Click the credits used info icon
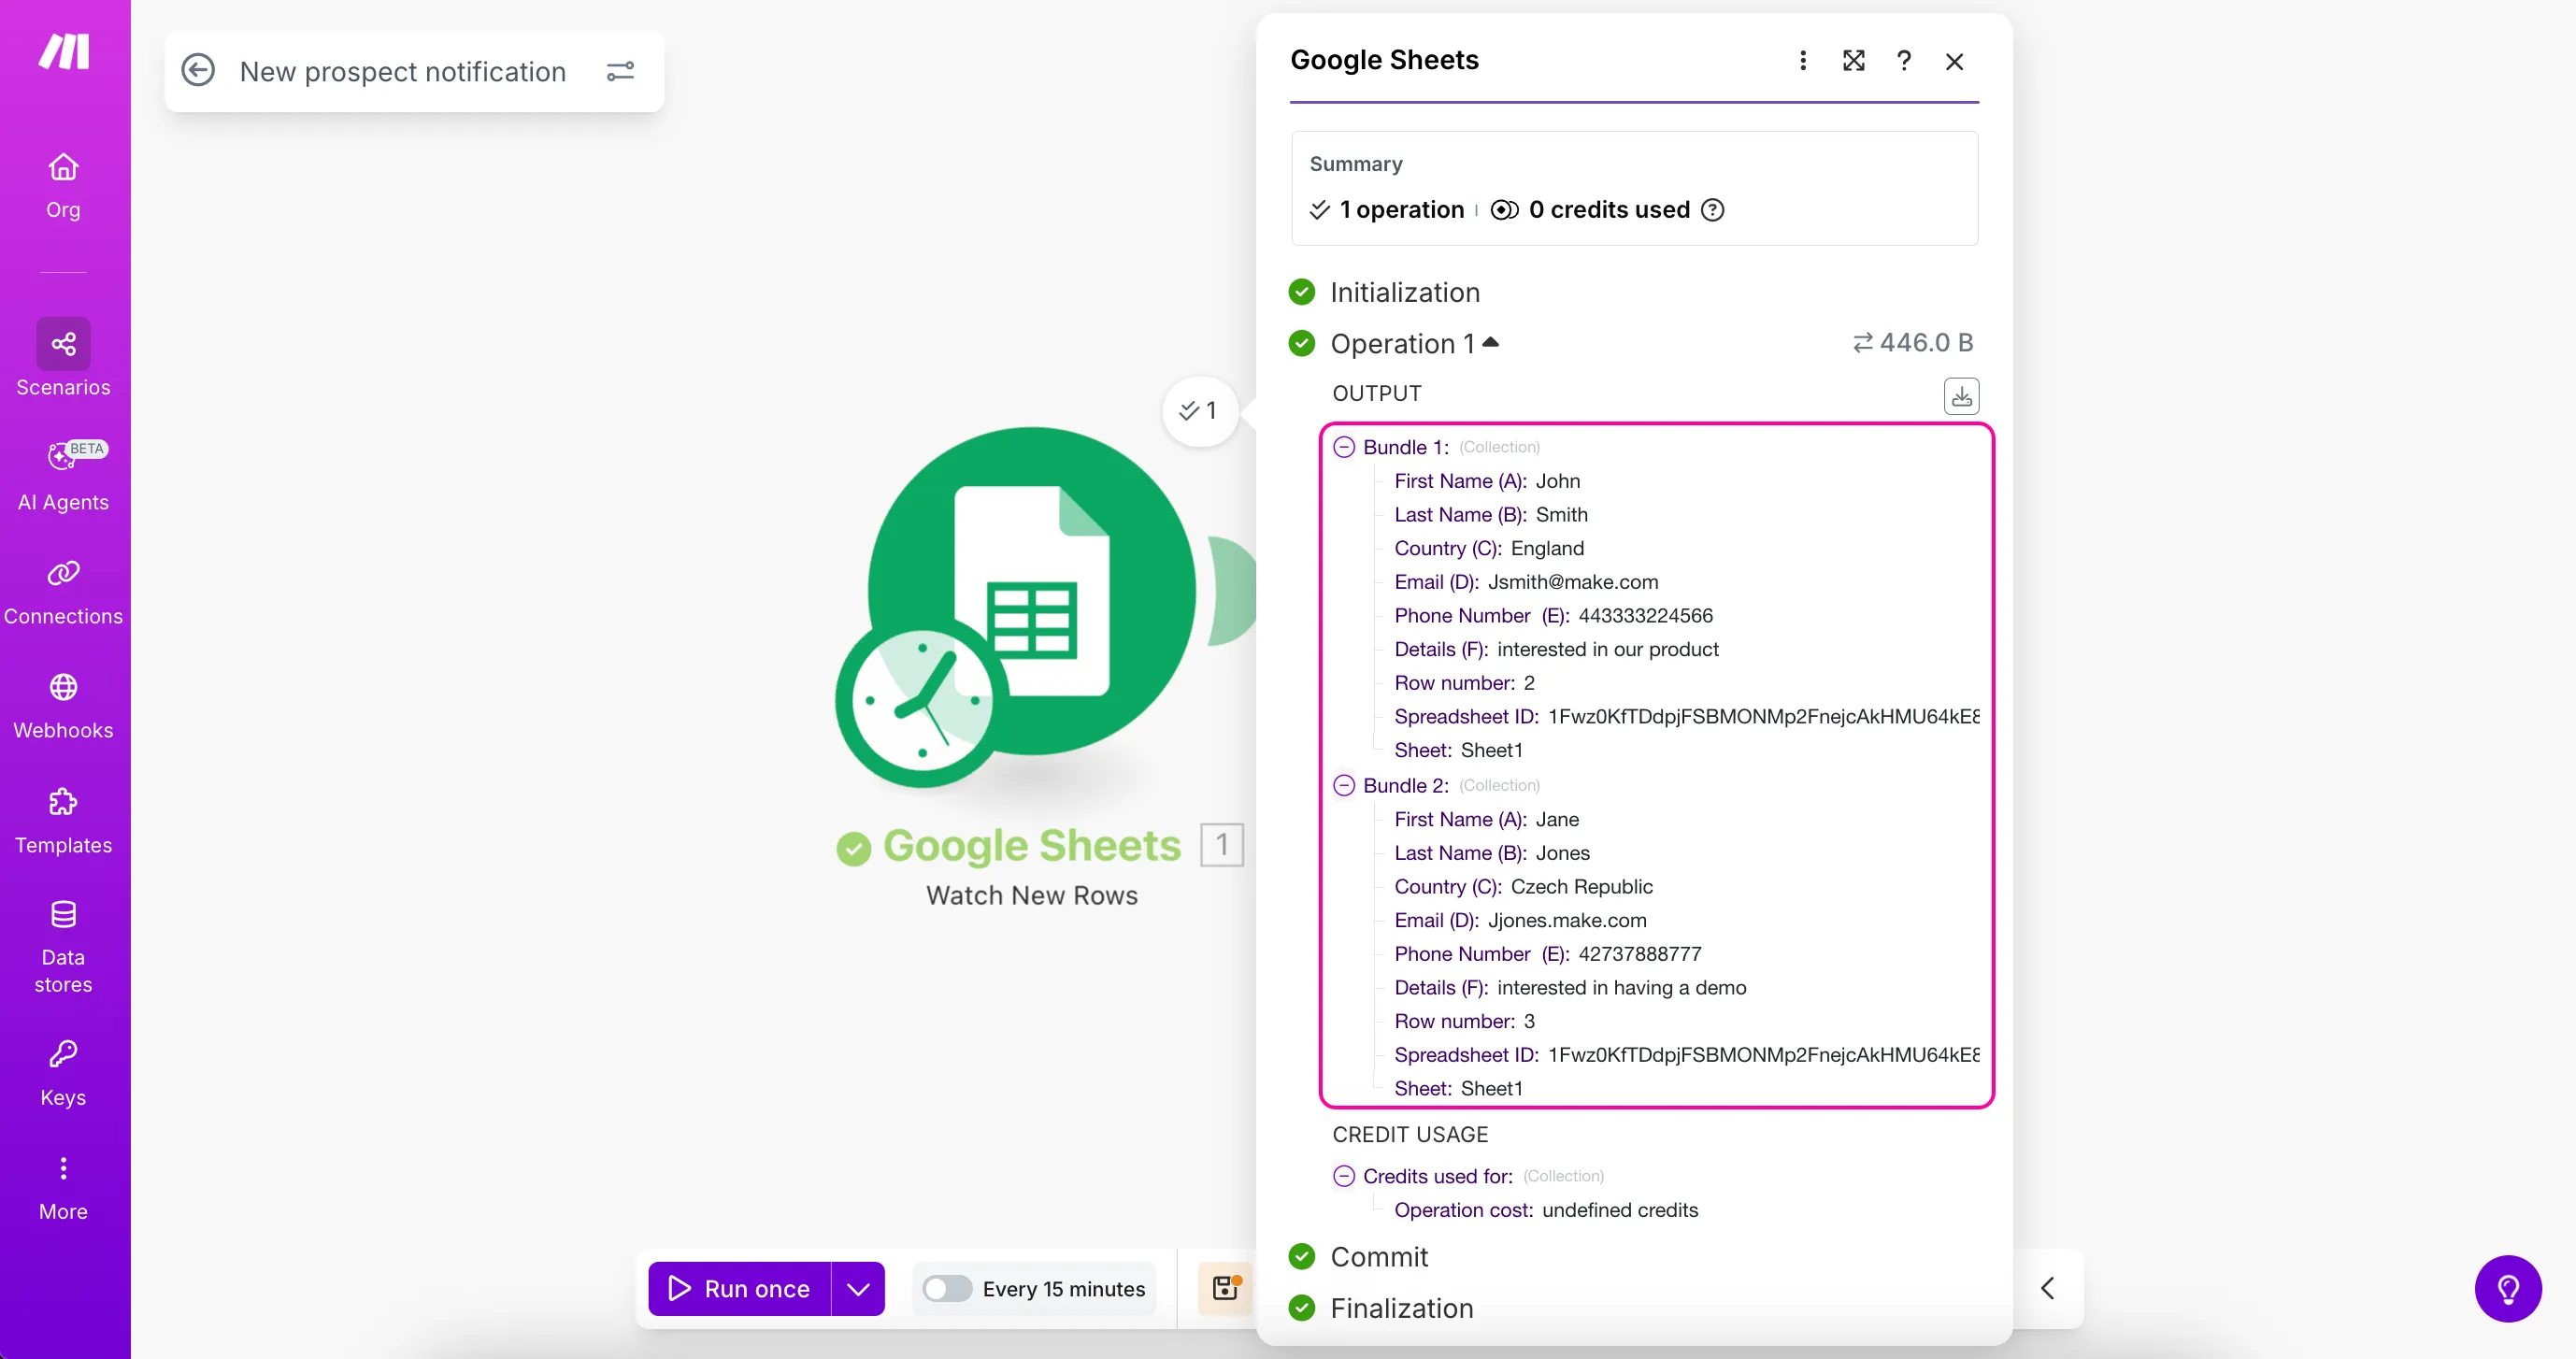Screen dimensions: 2576x1359 (1713, 210)
